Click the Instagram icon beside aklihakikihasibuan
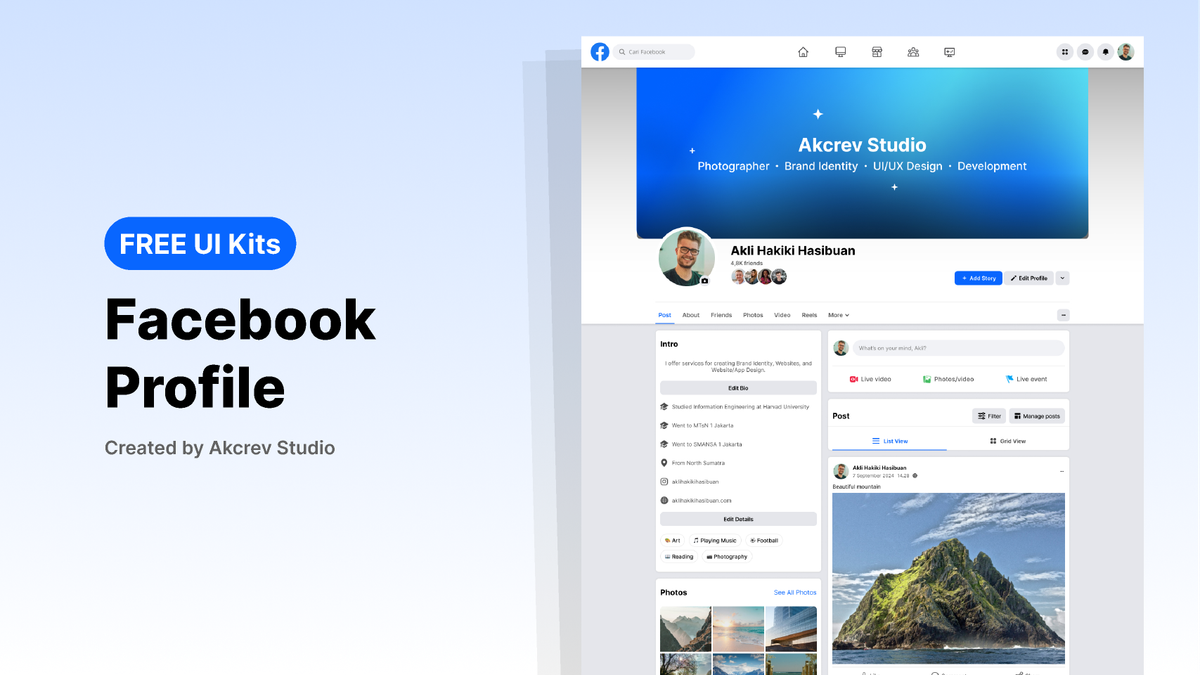This screenshot has width=1200, height=675. click(664, 481)
